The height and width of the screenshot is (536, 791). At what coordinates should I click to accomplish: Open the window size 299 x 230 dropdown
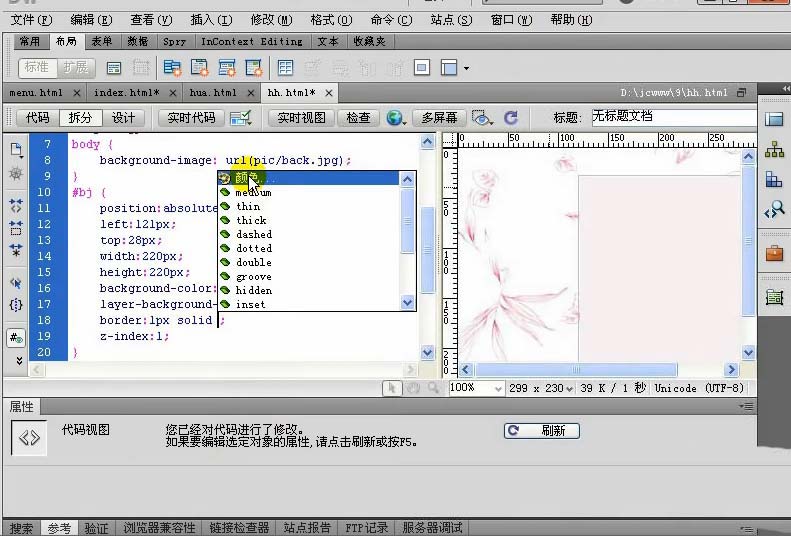(541, 388)
